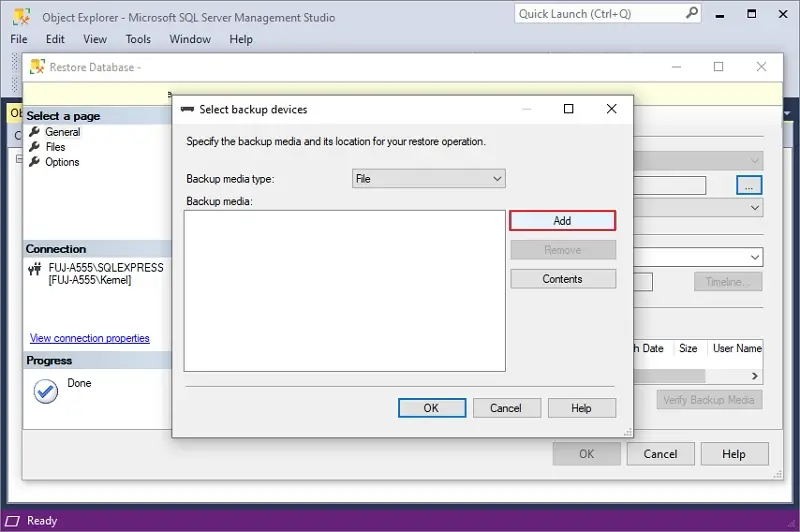Click the wrench icon beside Files
Image resolution: width=800 pixels, height=532 pixels.
[34, 146]
